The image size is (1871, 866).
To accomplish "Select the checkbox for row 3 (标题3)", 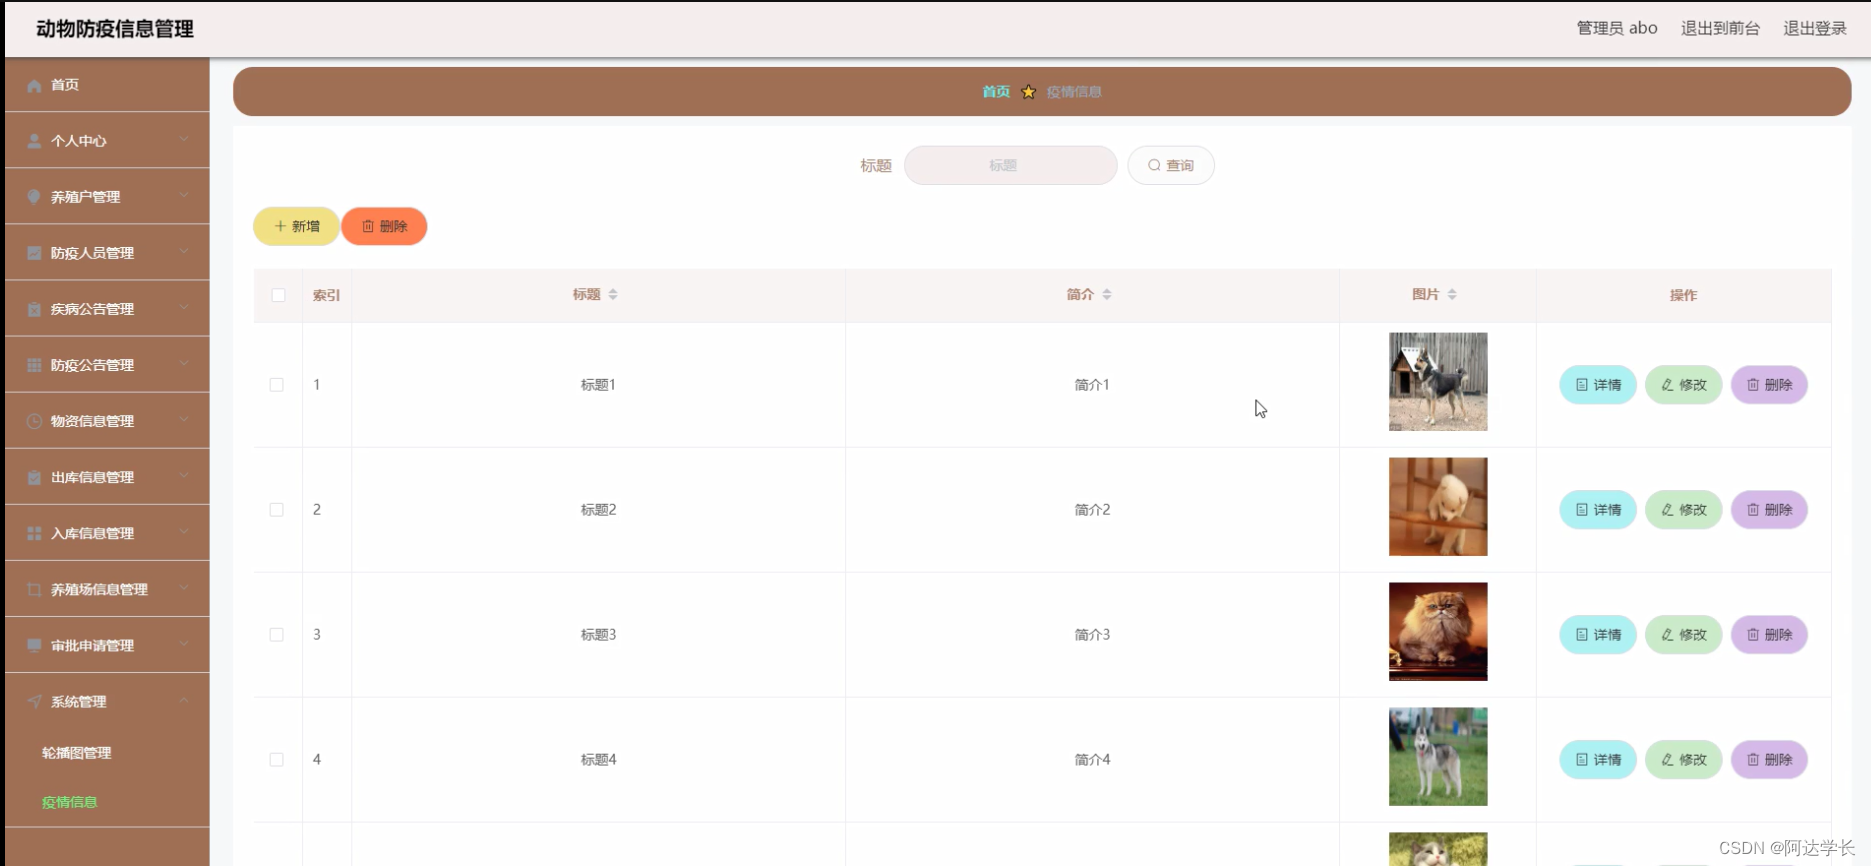I will click(277, 635).
